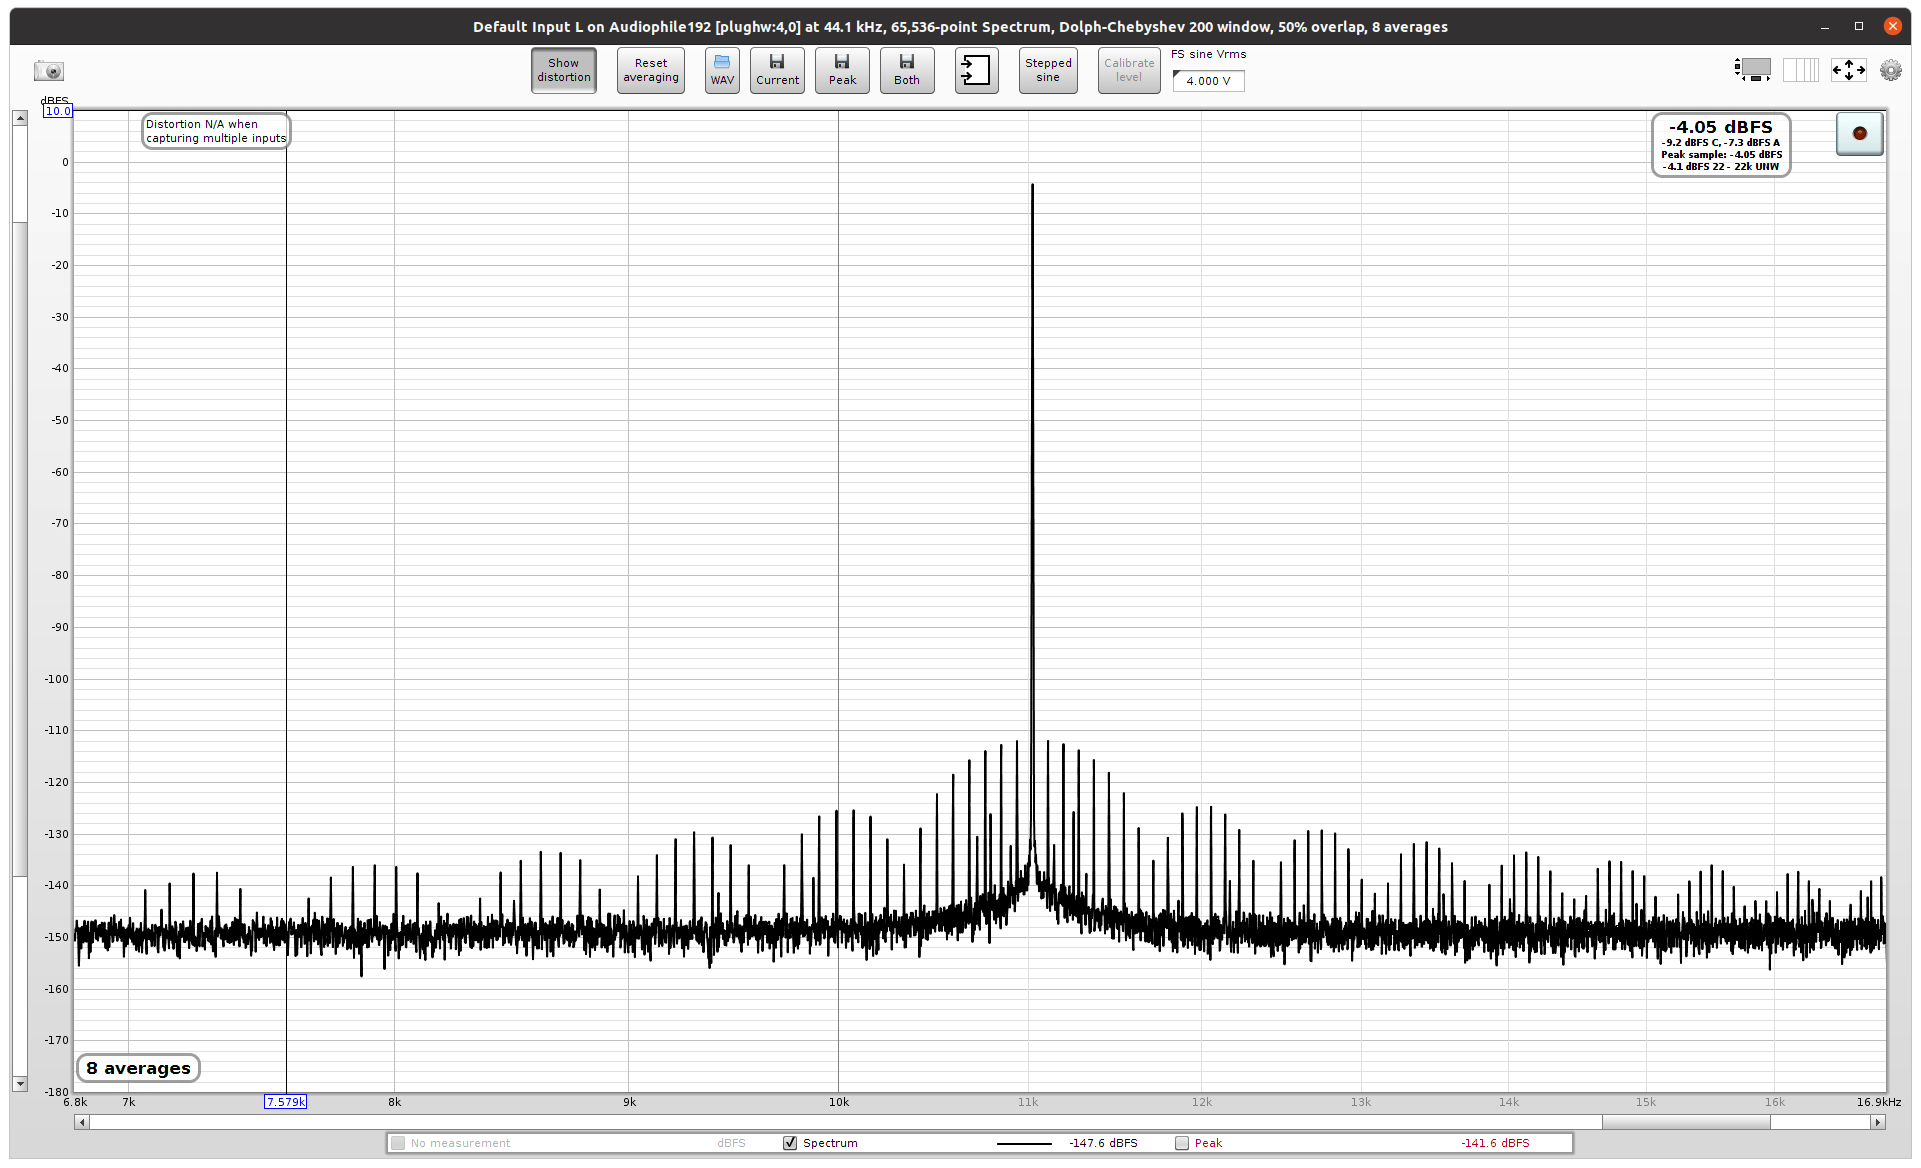Capture the graph with the camera icon
Image resolution: width=1921 pixels, height=1168 pixels.
point(48,71)
